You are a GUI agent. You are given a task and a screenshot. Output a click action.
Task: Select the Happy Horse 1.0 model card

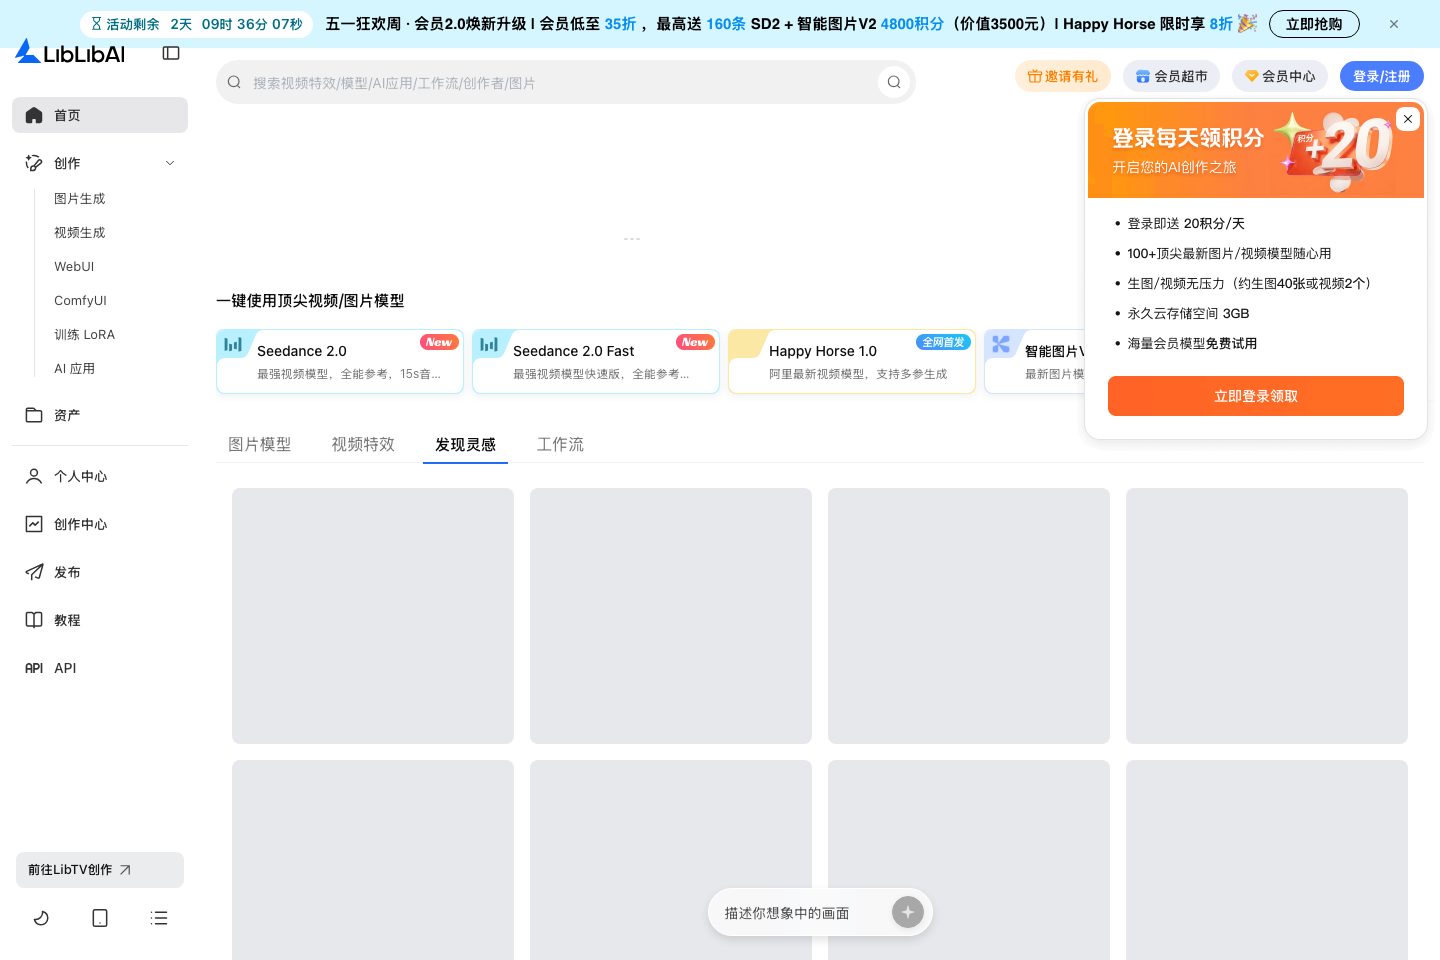point(852,361)
